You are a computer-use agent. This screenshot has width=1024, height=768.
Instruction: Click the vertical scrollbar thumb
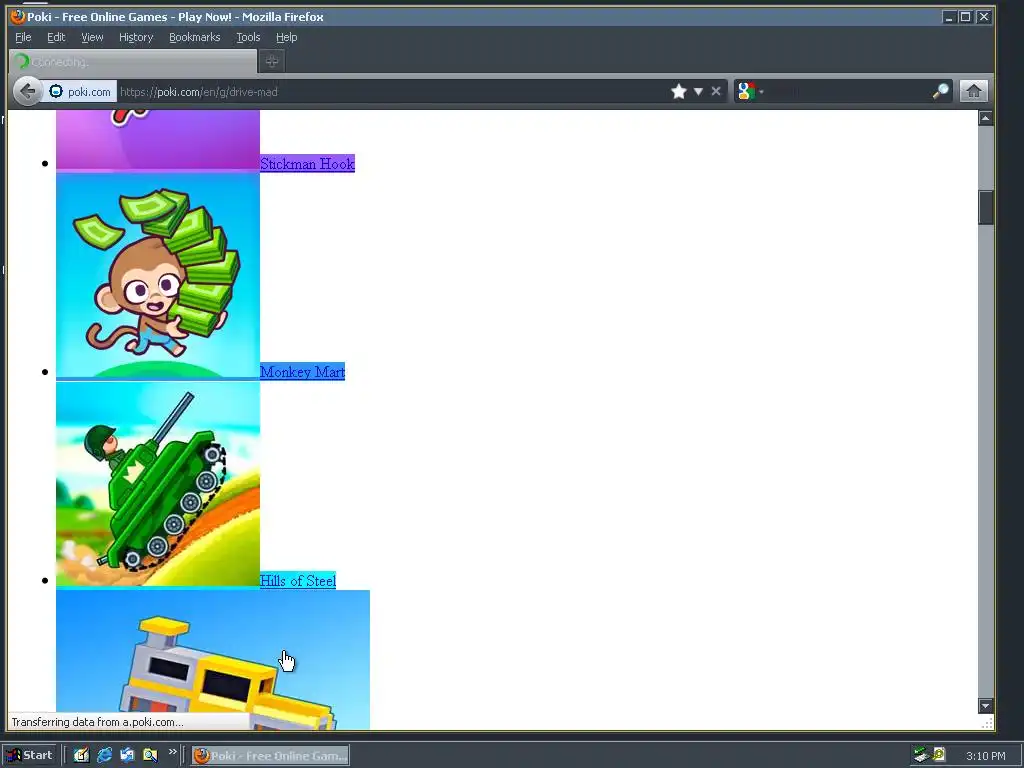pyautogui.click(x=985, y=208)
